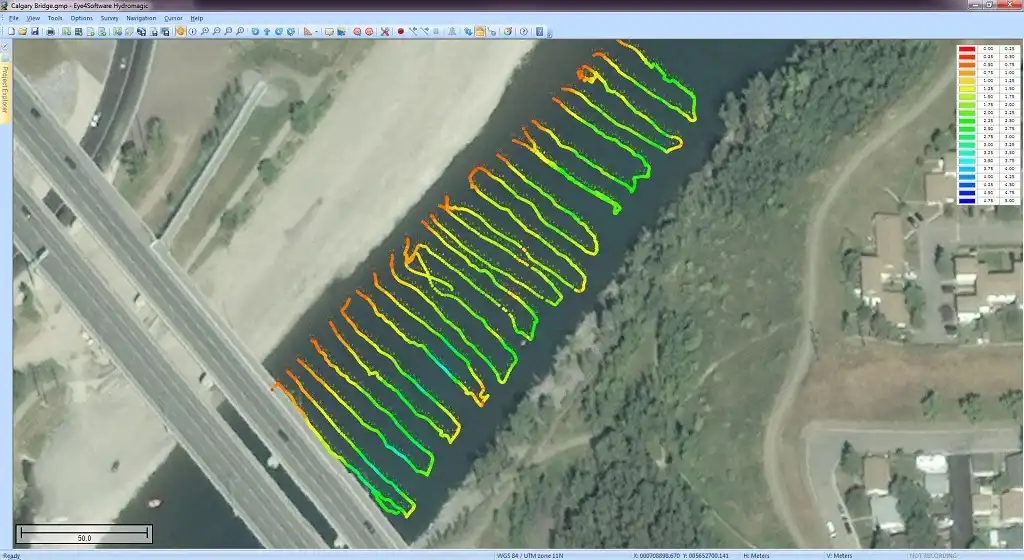Open the Navigation menu
The image size is (1024, 560).
click(141, 18)
